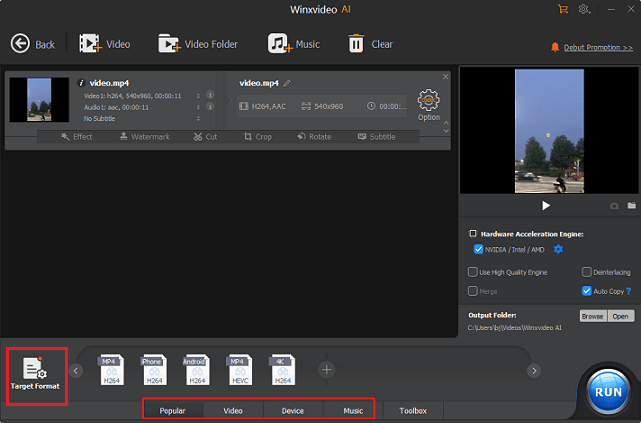The width and height of the screenshot is (641, 423).
Task: Enable Use High Quality Engine
Action: click(473, 272)
